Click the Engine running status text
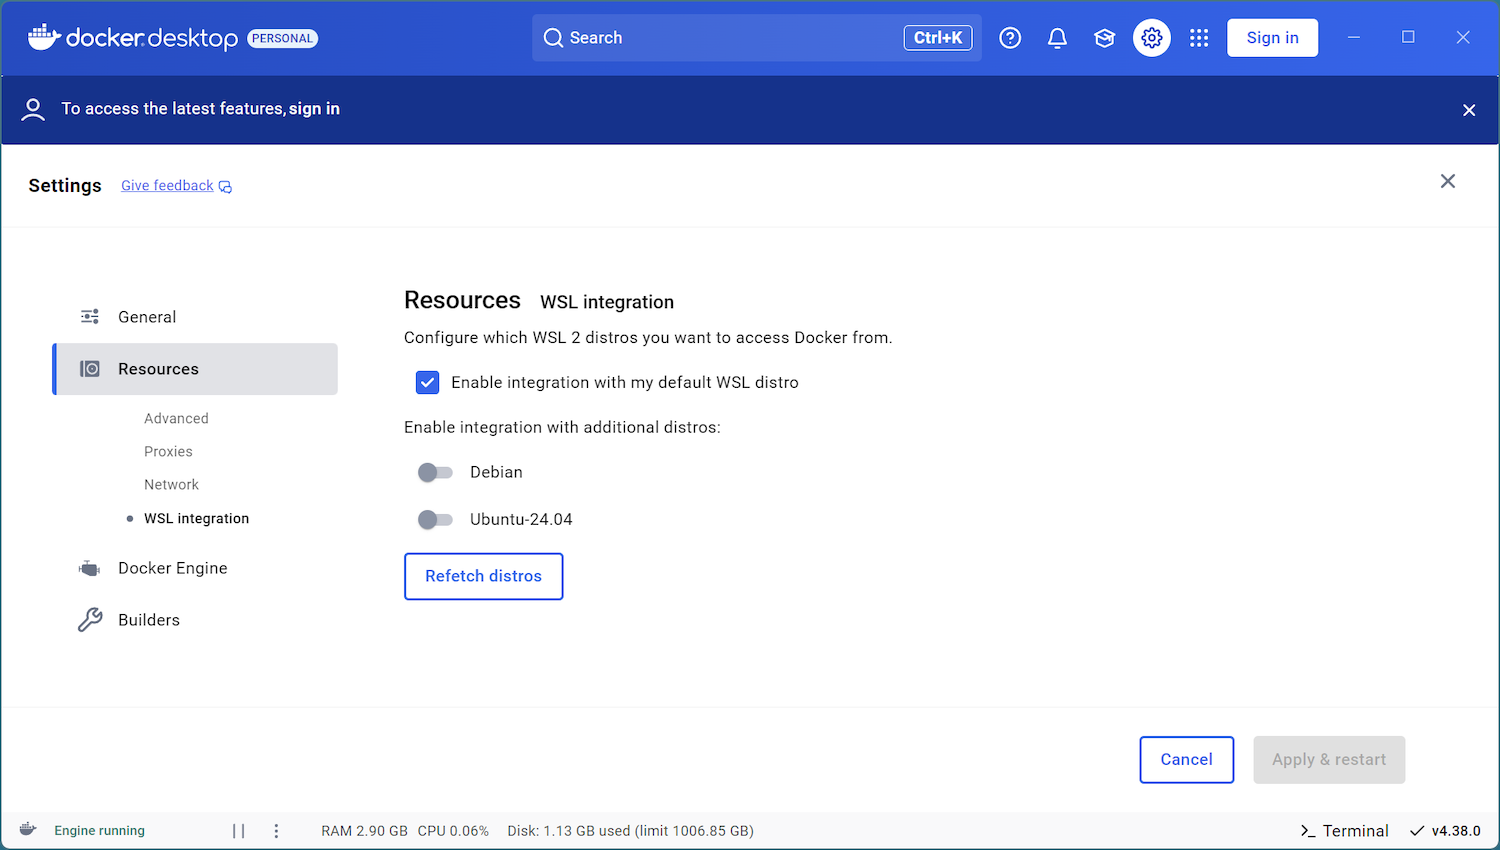Image resolution: width=1500 pixels, height=850 pixels. tap(99, 831)
